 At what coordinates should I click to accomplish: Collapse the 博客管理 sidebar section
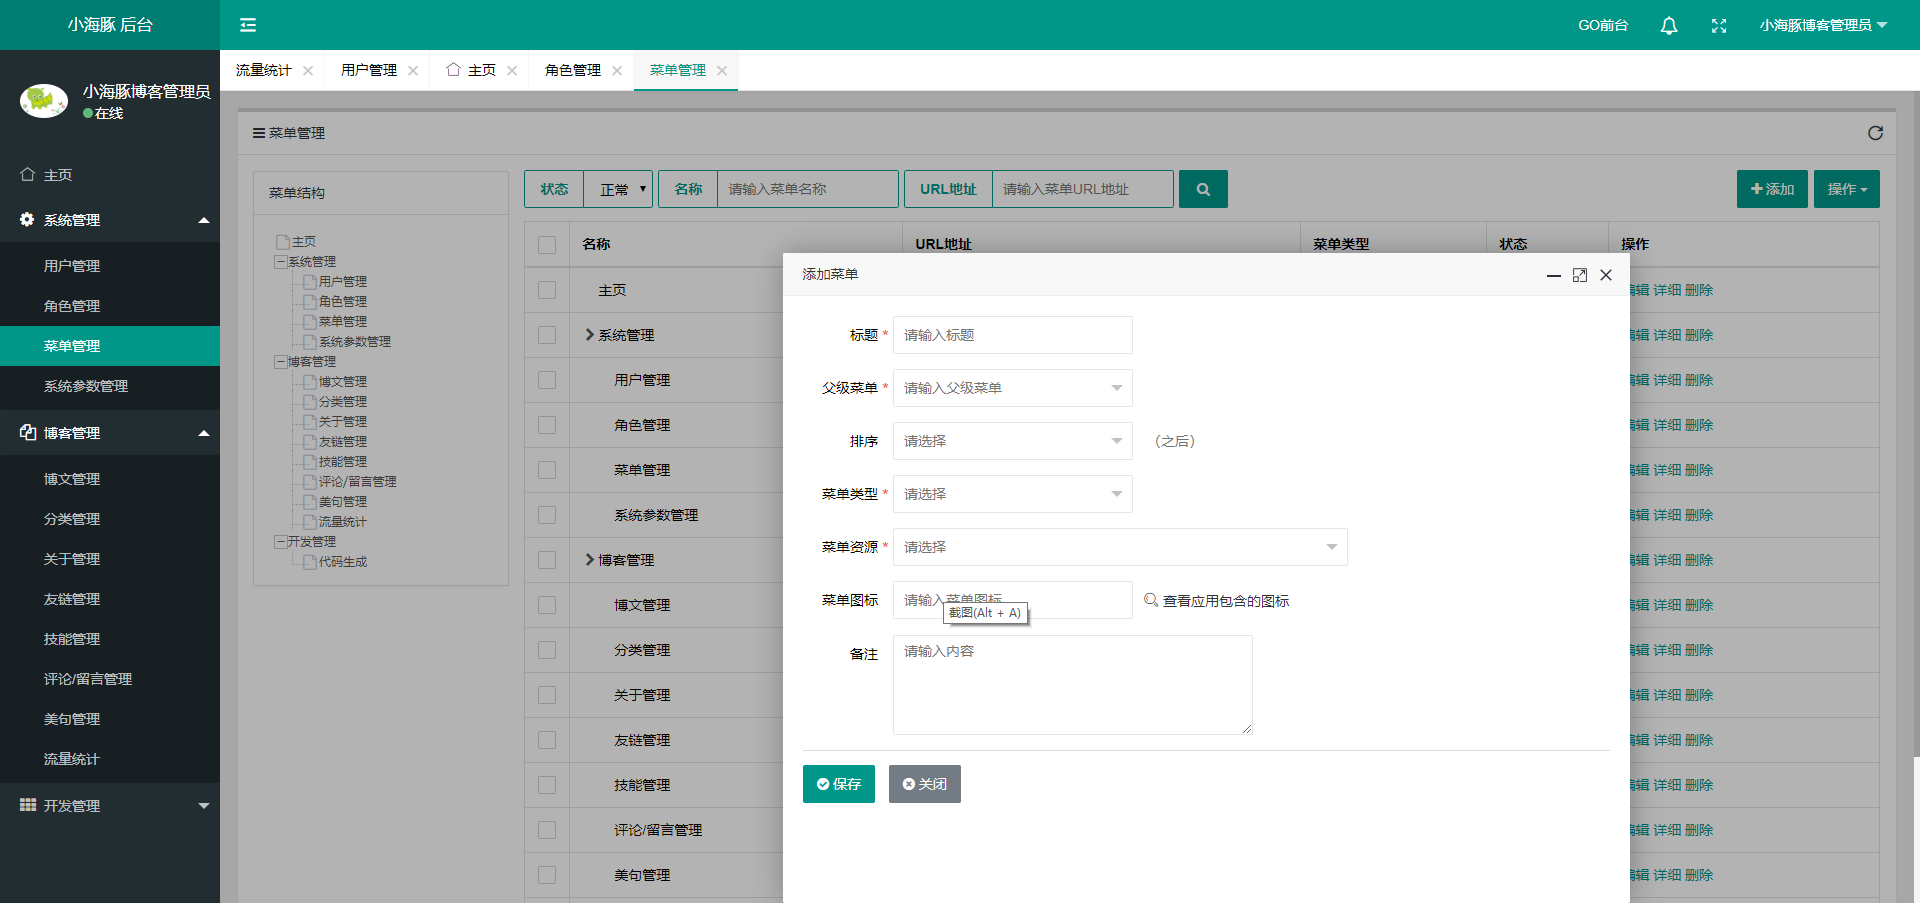click(110, 433)
